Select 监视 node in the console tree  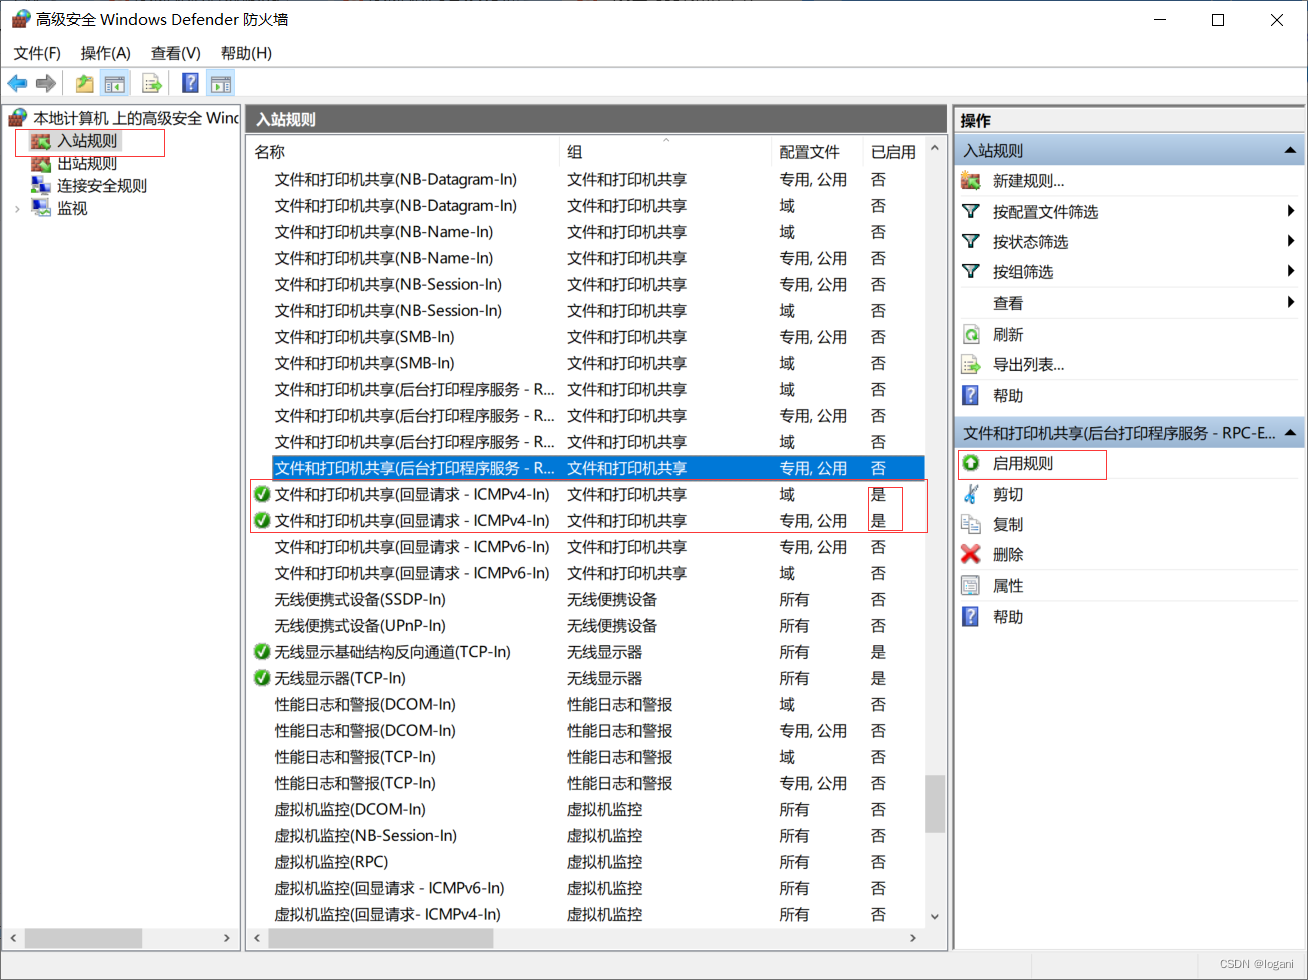pyautogui.click(x=72, y=208)
